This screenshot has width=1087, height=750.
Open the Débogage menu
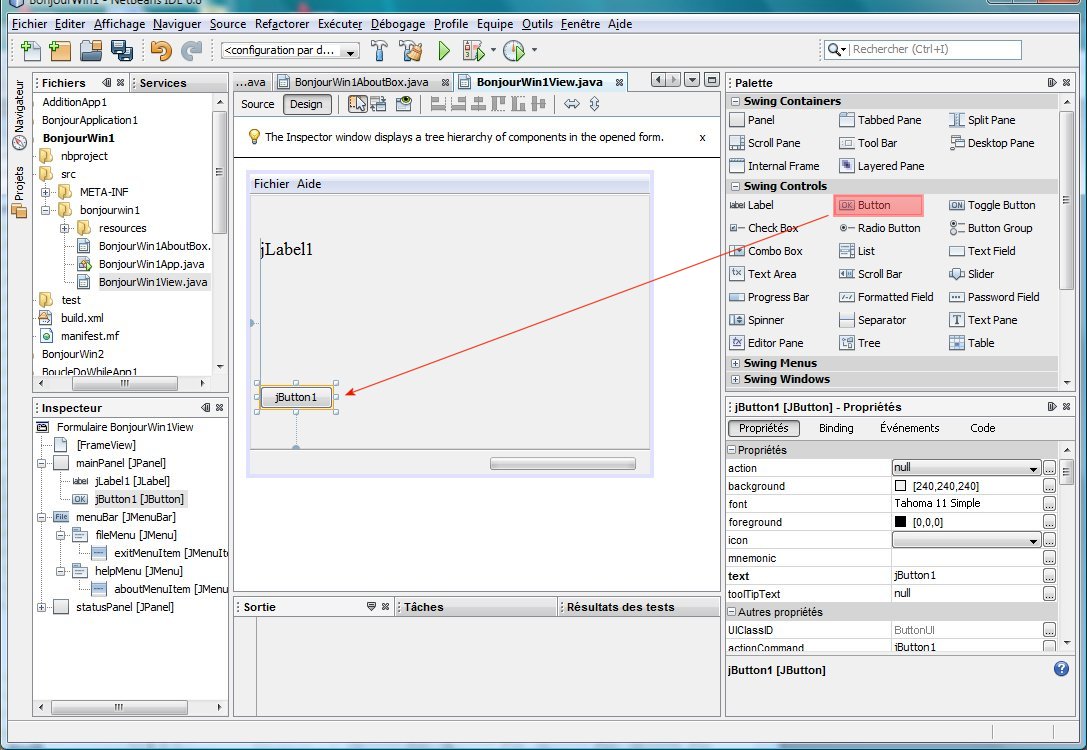398,24
